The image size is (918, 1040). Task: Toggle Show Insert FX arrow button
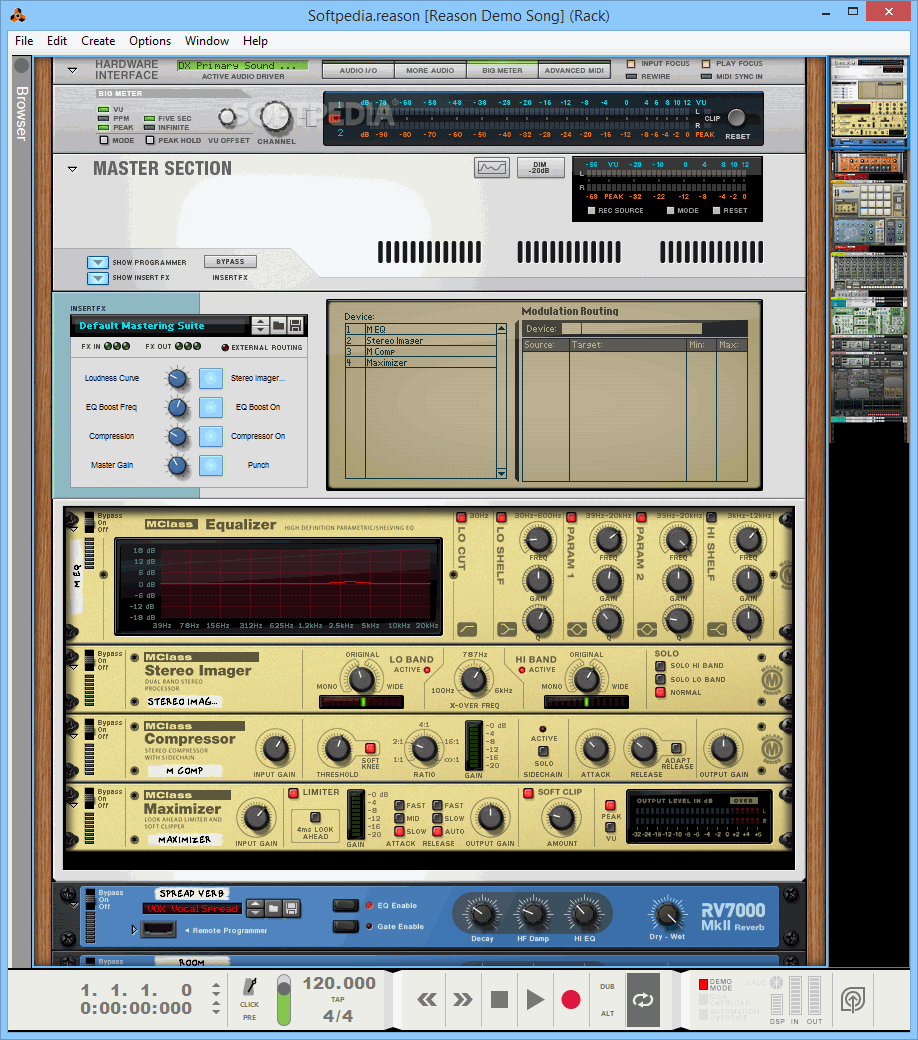(x=98, y=278)
